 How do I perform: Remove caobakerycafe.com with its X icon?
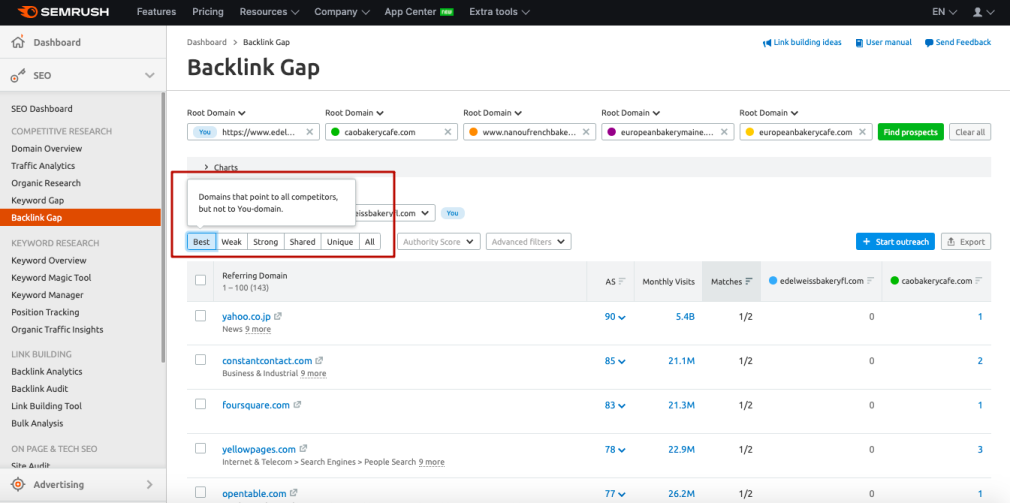(x=447, y=132)
